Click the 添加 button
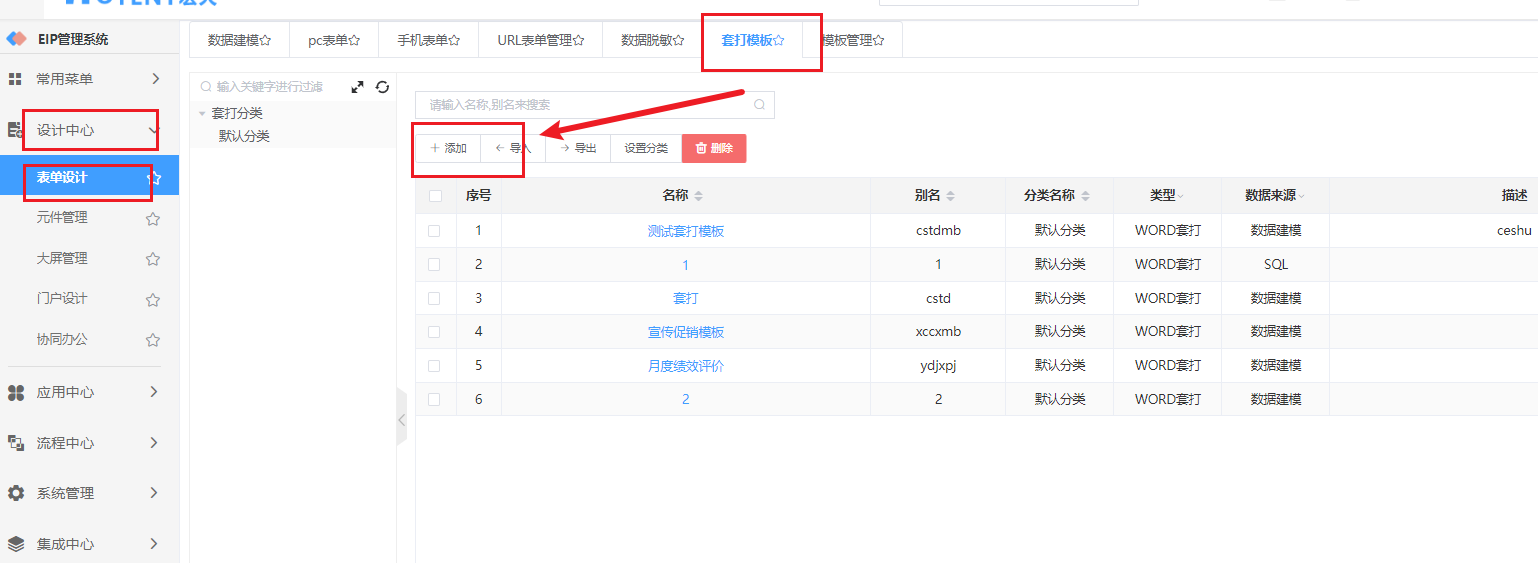The width and height of the screenshot is (1538, 563). [448, 148]
